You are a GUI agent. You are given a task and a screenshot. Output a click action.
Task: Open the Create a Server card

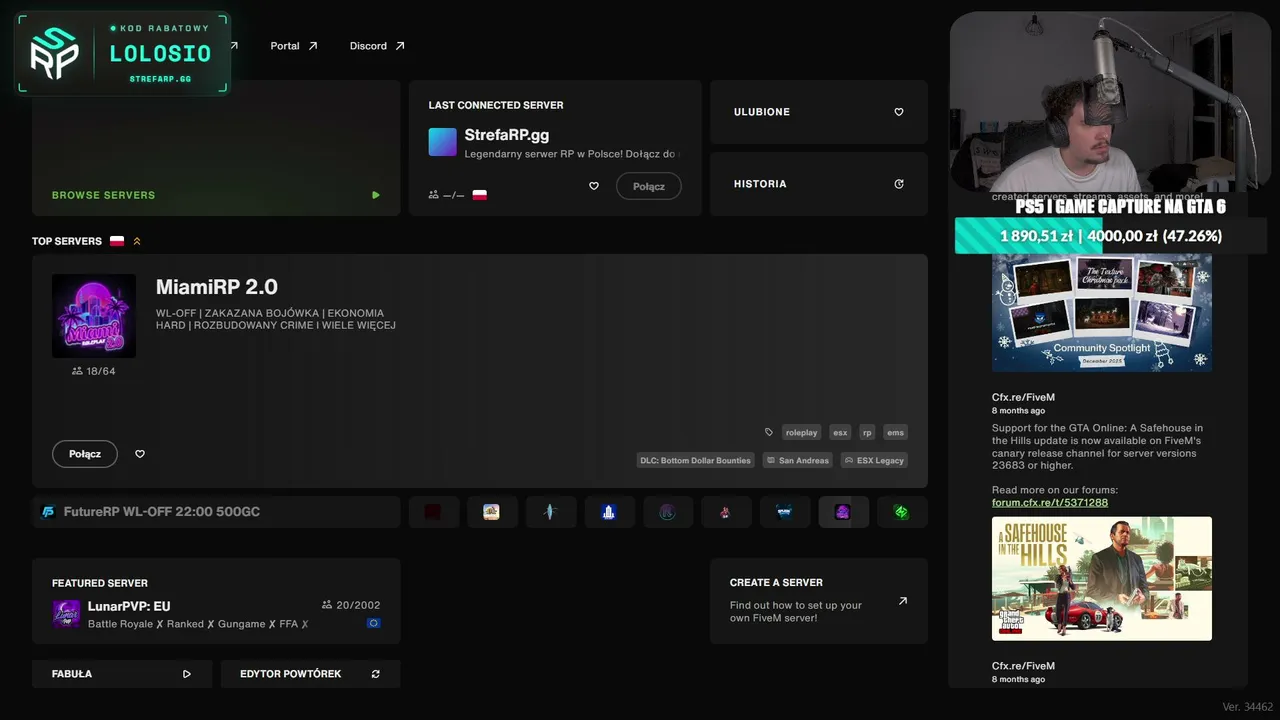[x=819, y=601]
